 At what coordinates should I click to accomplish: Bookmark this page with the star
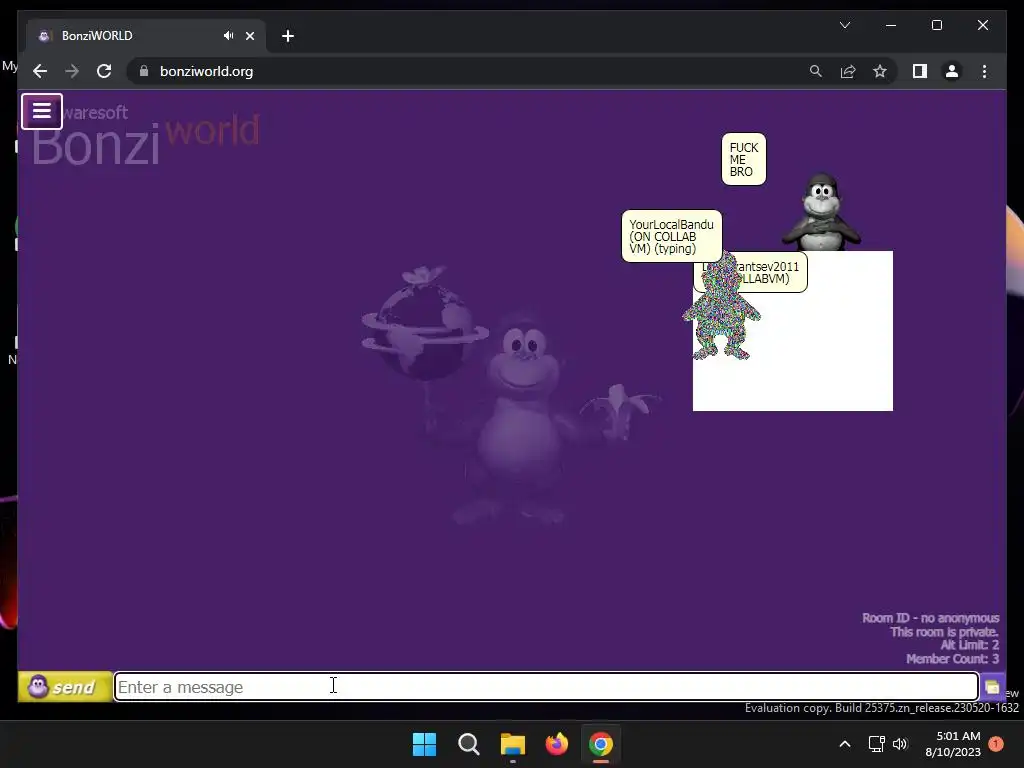[x=880, y=71]
